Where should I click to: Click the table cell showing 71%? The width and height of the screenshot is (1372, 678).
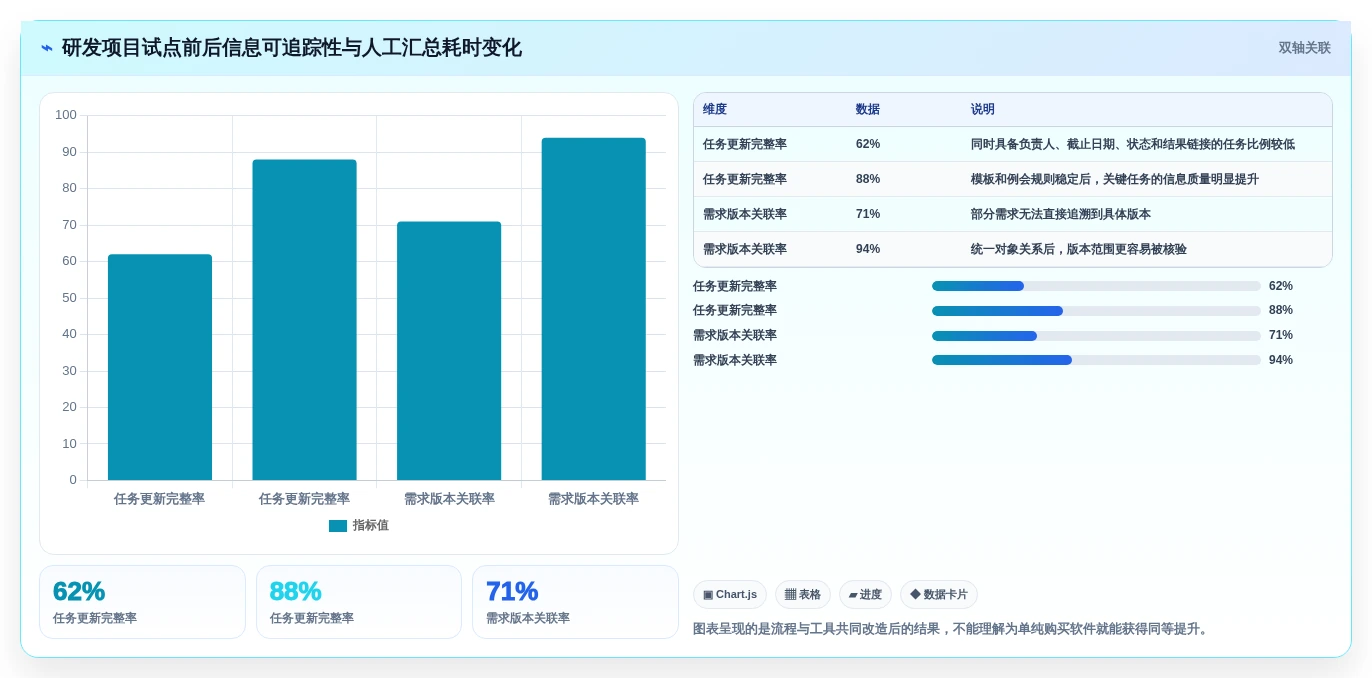pos(868,214)
